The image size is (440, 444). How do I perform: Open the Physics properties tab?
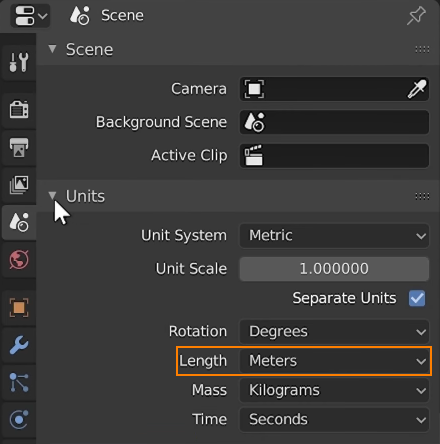[x=19, y=419]
